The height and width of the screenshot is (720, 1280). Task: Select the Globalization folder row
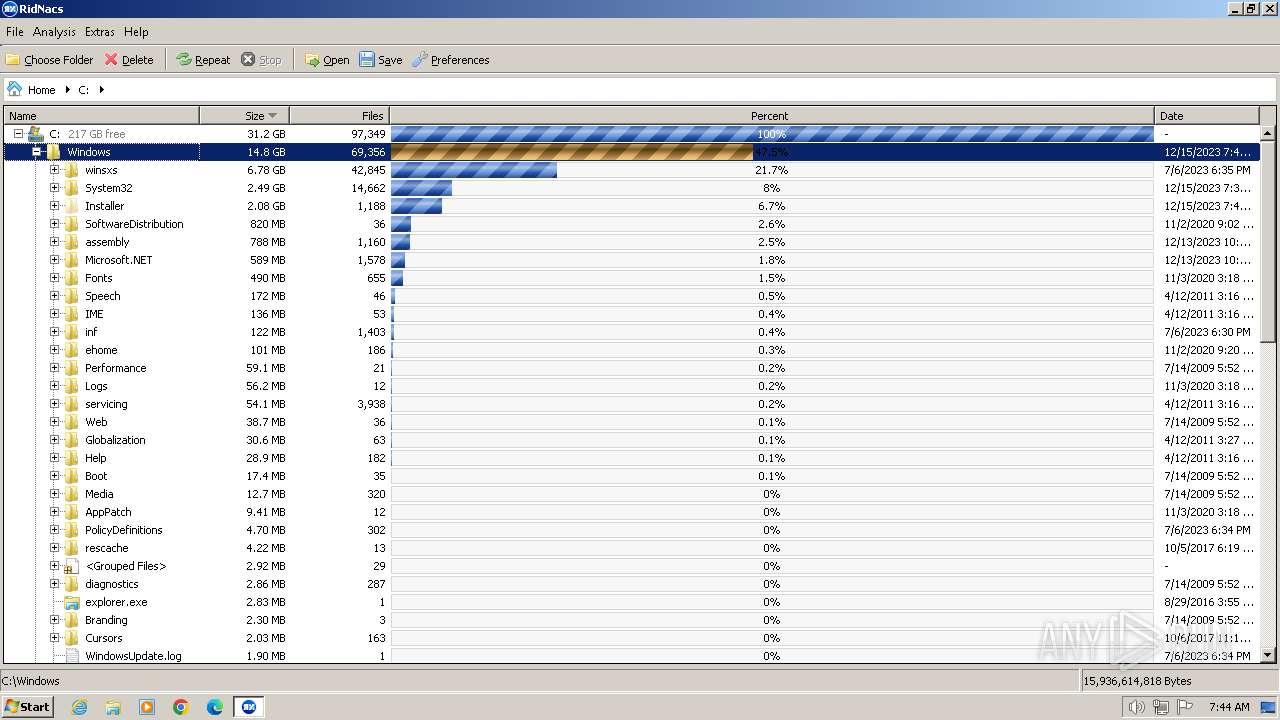(x=632, y=440)
